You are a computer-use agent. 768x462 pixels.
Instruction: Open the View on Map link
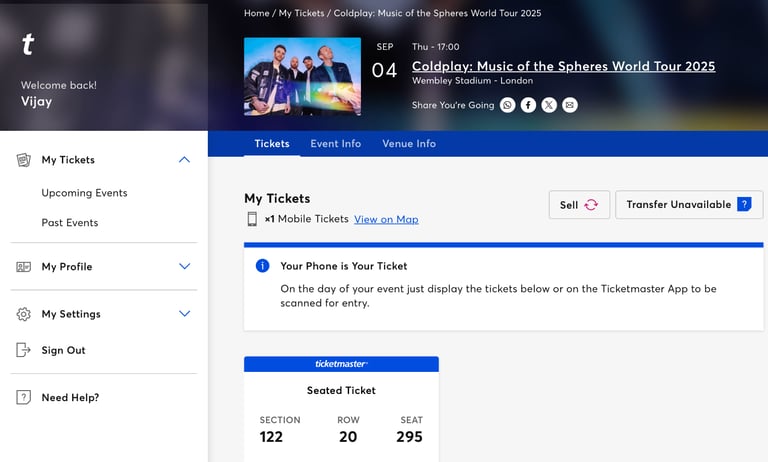(x=386, y=219)
